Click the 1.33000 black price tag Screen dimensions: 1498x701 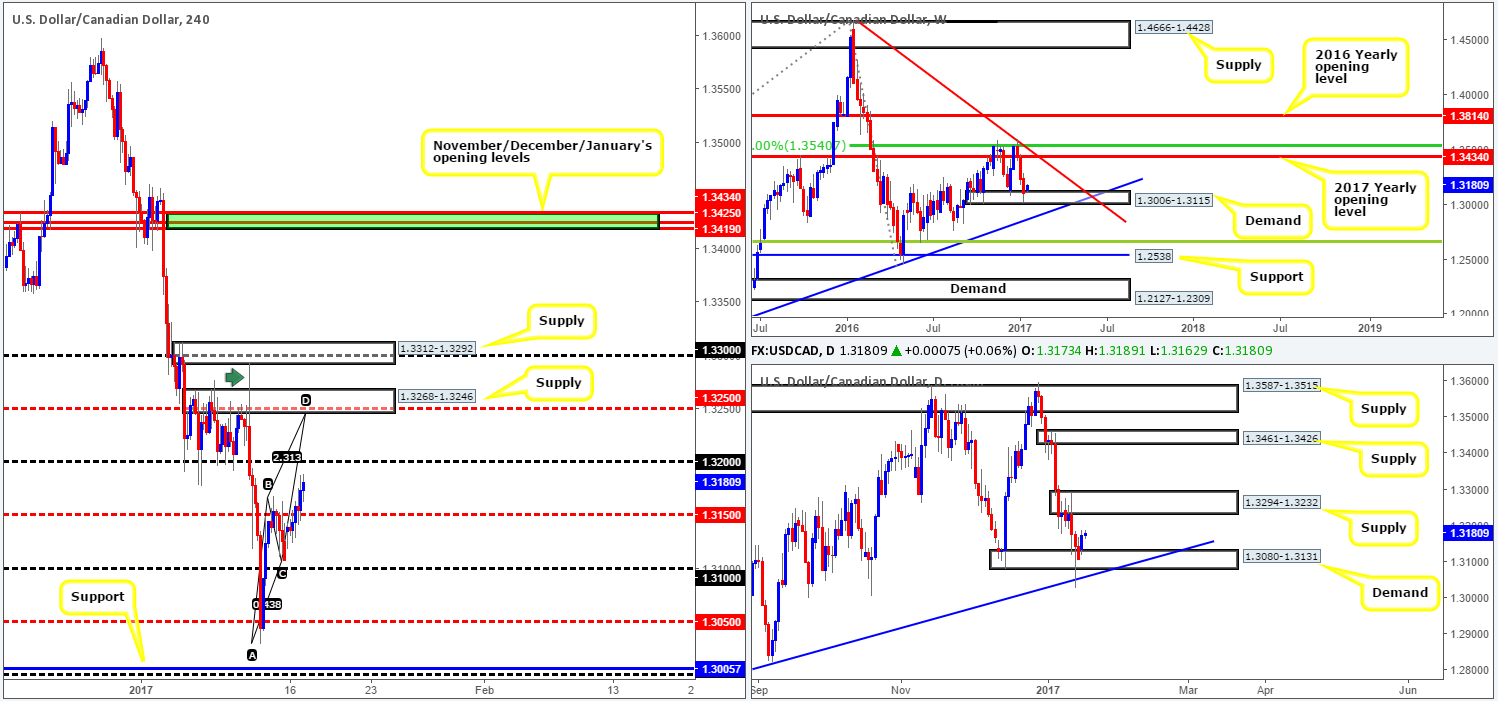722,352
